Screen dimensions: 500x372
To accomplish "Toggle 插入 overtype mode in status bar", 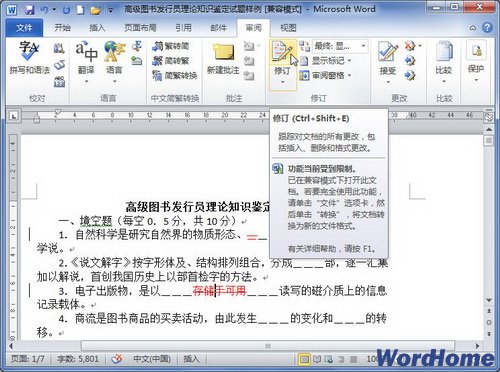I will click(x=191, y=359).
